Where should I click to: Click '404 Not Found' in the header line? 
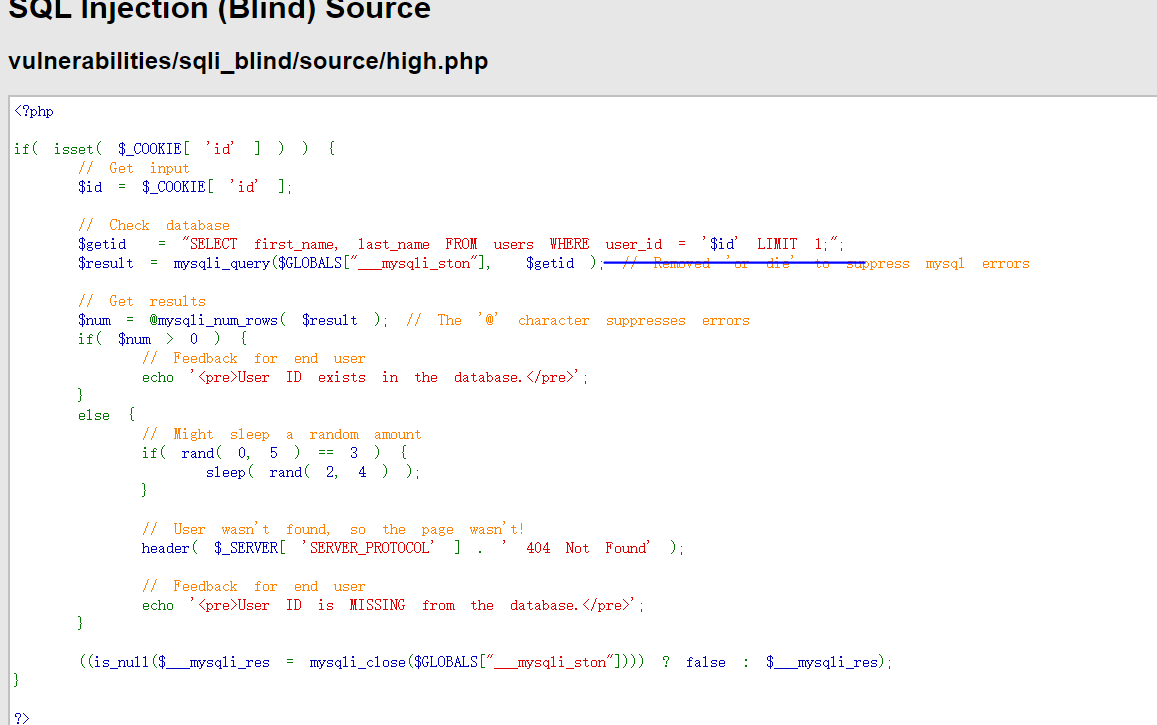tap(588, 548)
